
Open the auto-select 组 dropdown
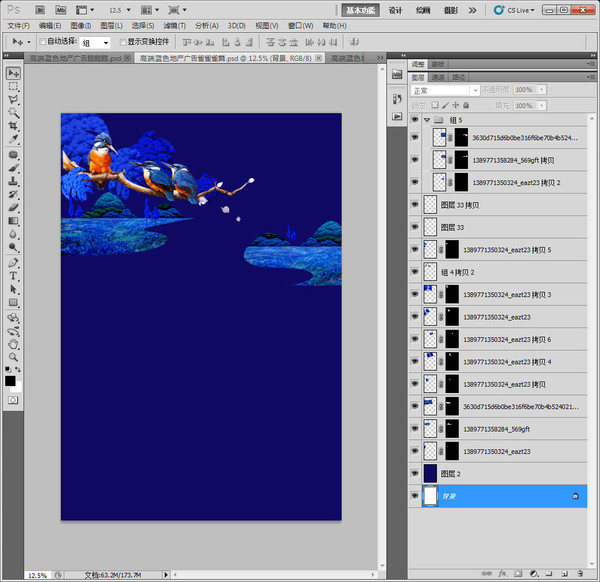[95, 42]
